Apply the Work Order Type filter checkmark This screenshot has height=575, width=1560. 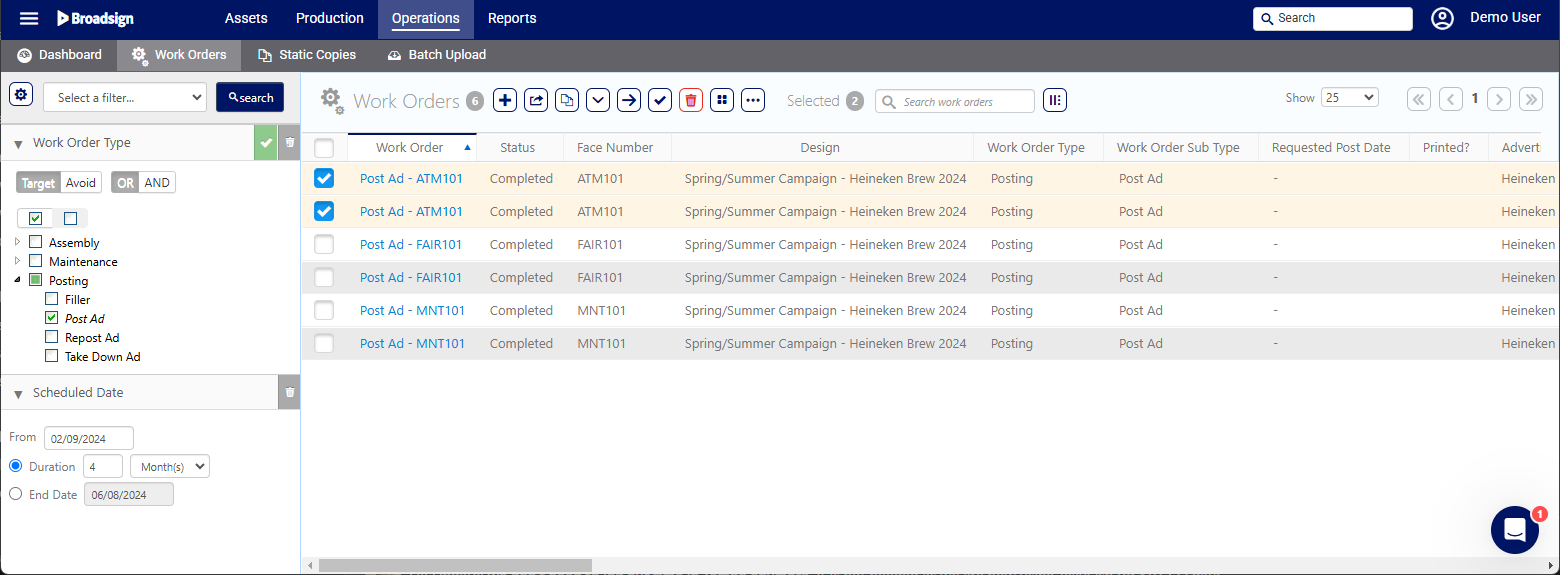click(265, 143)
